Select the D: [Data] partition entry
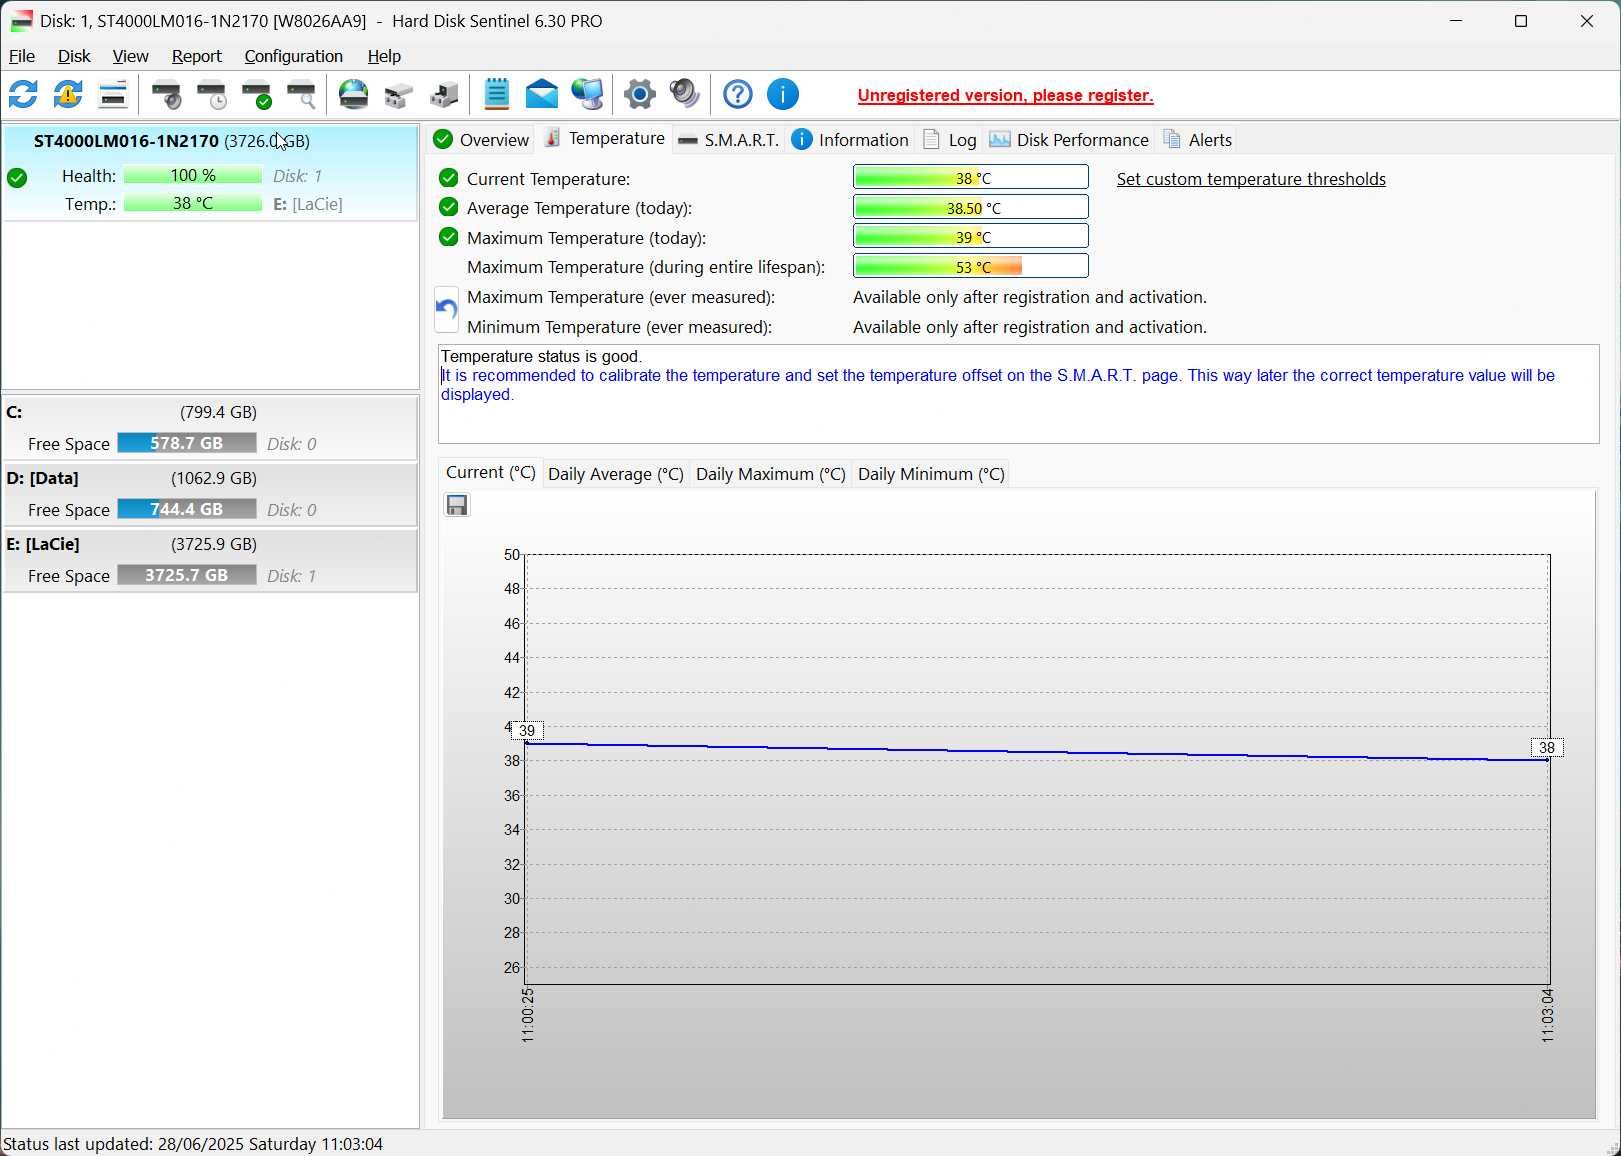This screenshot has height=1156, width=1621. point(210,494)
